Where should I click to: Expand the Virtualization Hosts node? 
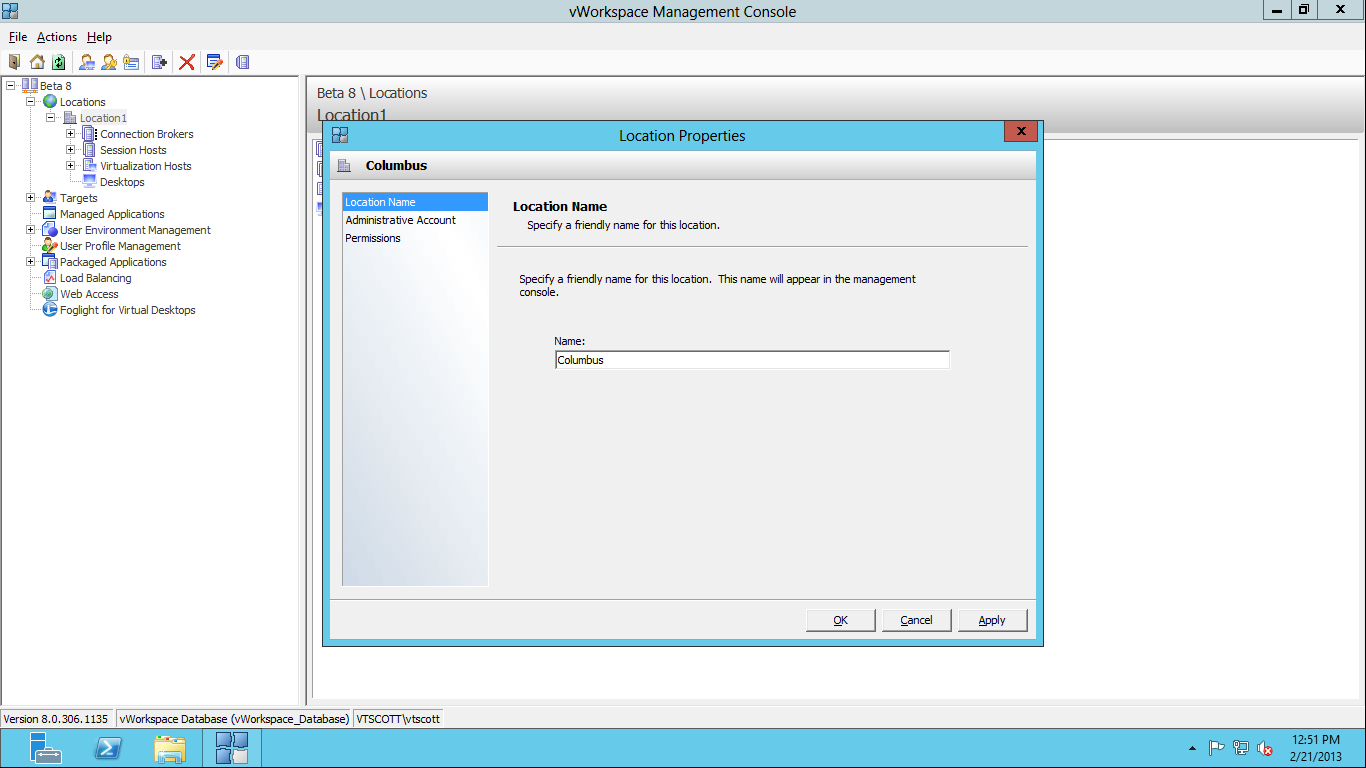[x=70, y=166]
